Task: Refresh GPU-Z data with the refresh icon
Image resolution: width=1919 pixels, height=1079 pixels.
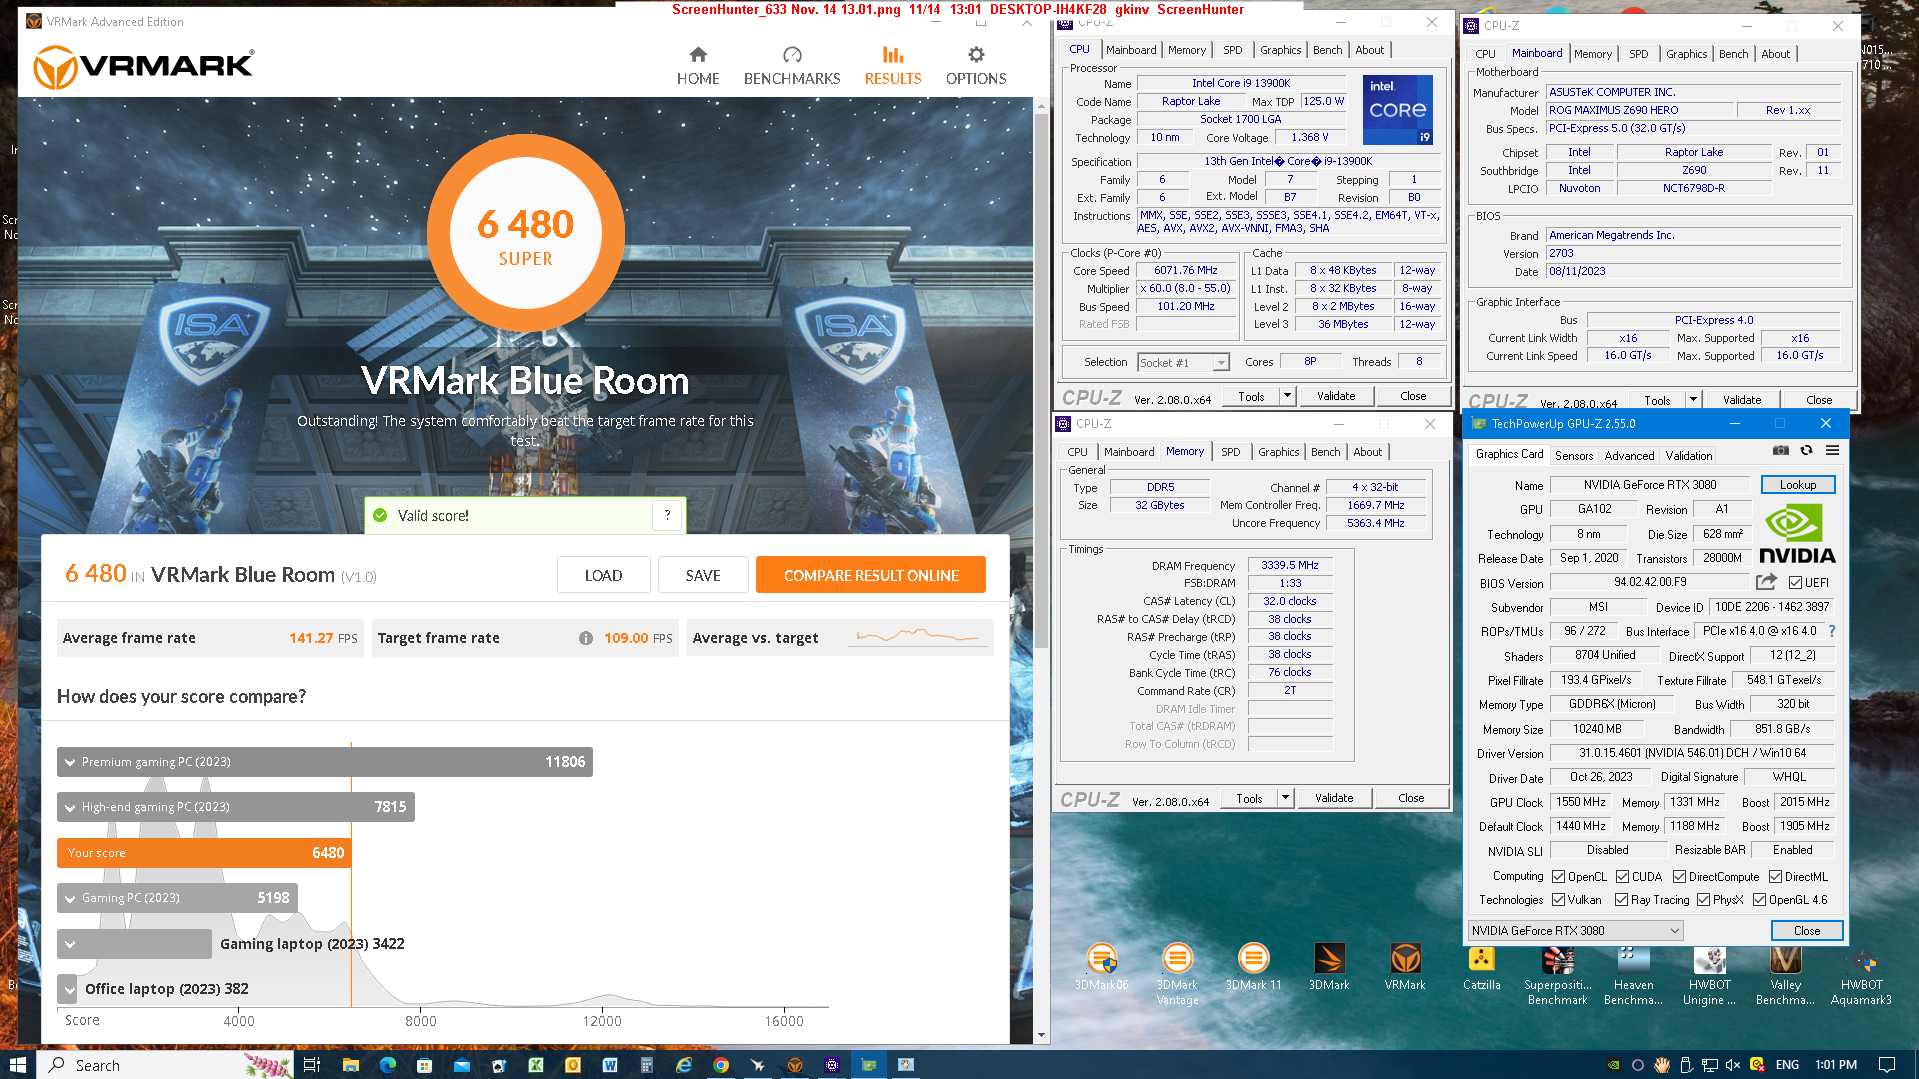Action: click(1806, 451)
